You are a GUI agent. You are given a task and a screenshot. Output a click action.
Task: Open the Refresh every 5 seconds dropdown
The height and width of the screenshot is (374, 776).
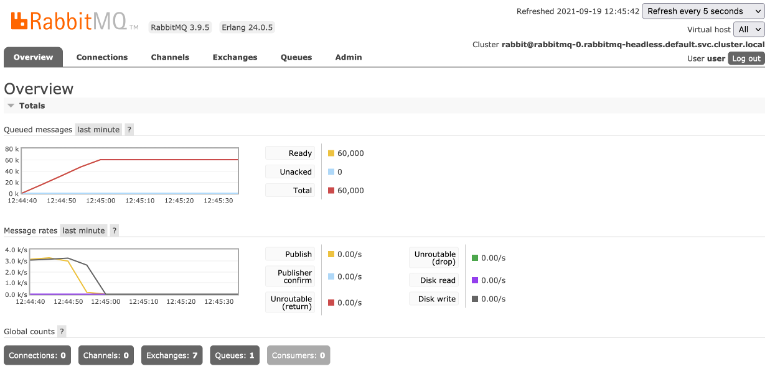(x=703, y=11)
